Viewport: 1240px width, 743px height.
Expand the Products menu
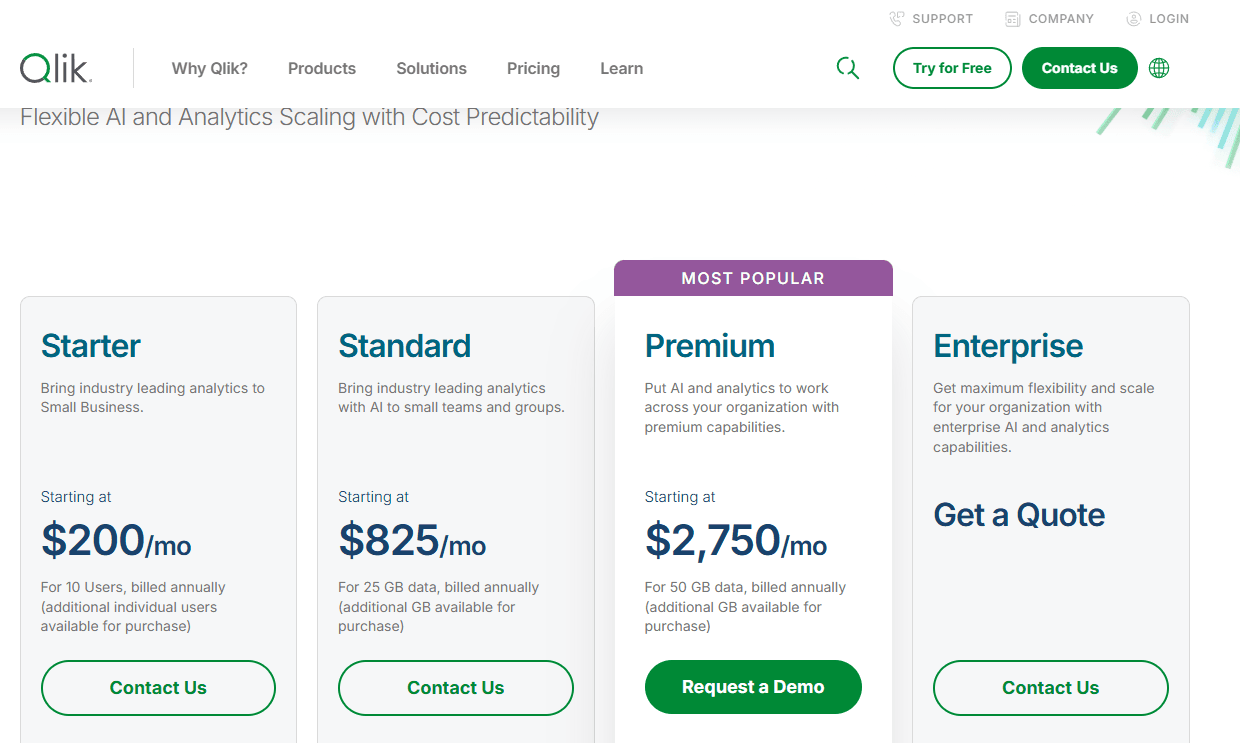[x=322, y=68]
